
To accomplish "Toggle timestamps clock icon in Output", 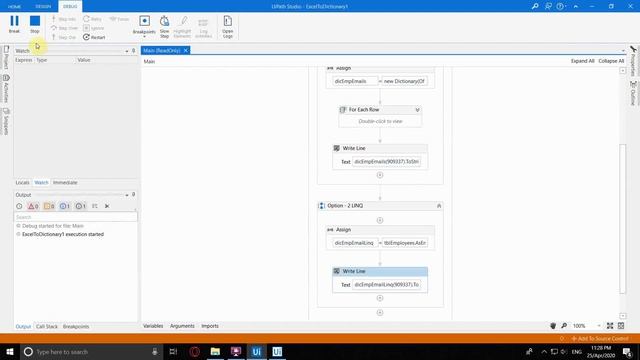I will pyautogui.click(x=19, y=206).
